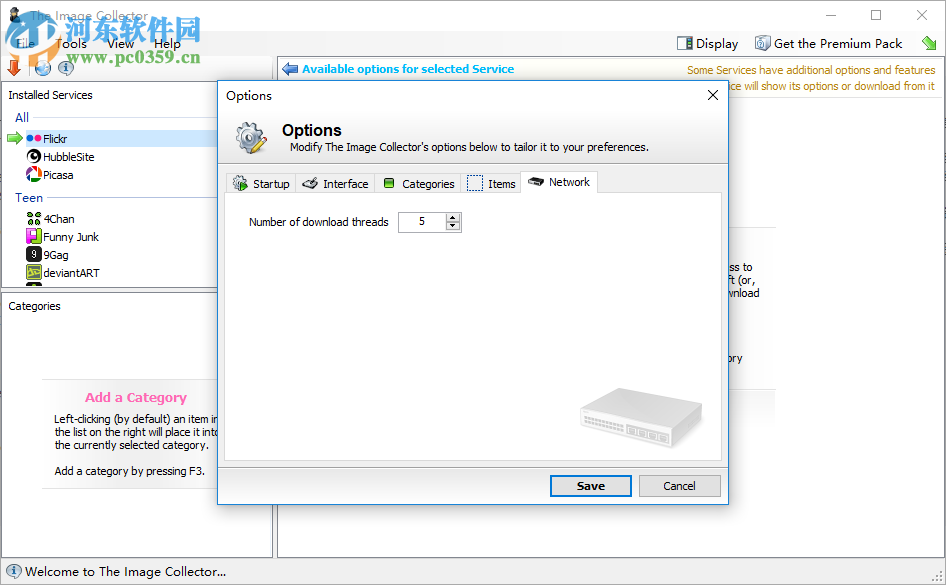Switch to the Items tab

[x=491, y=183]
